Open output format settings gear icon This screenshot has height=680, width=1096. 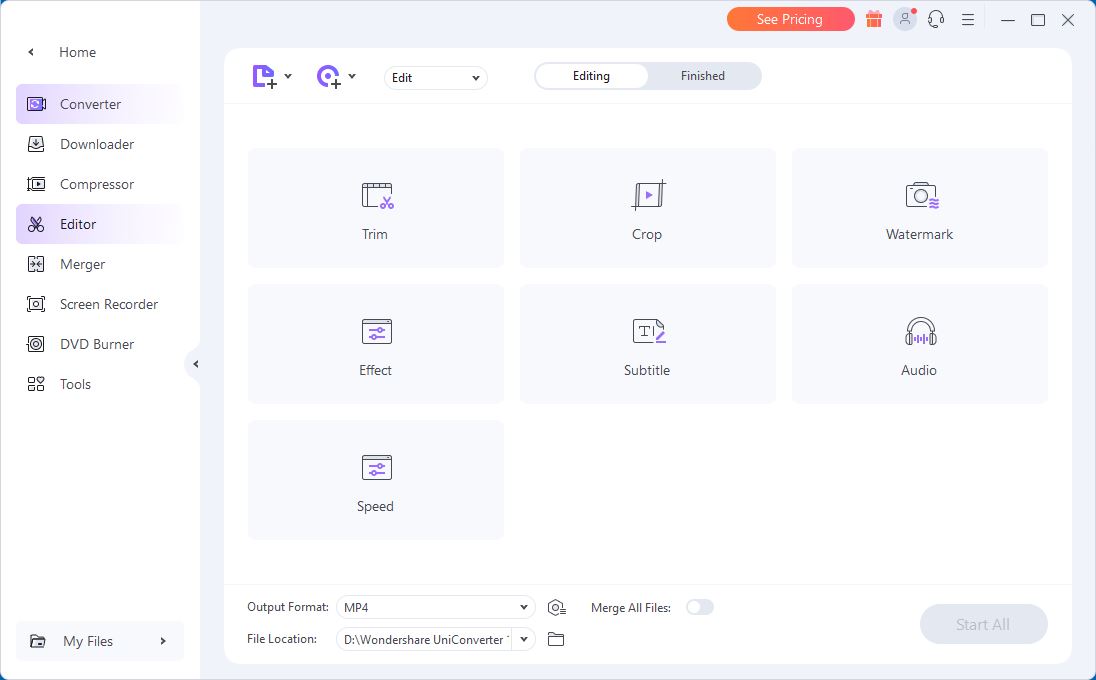coord(556,607)
